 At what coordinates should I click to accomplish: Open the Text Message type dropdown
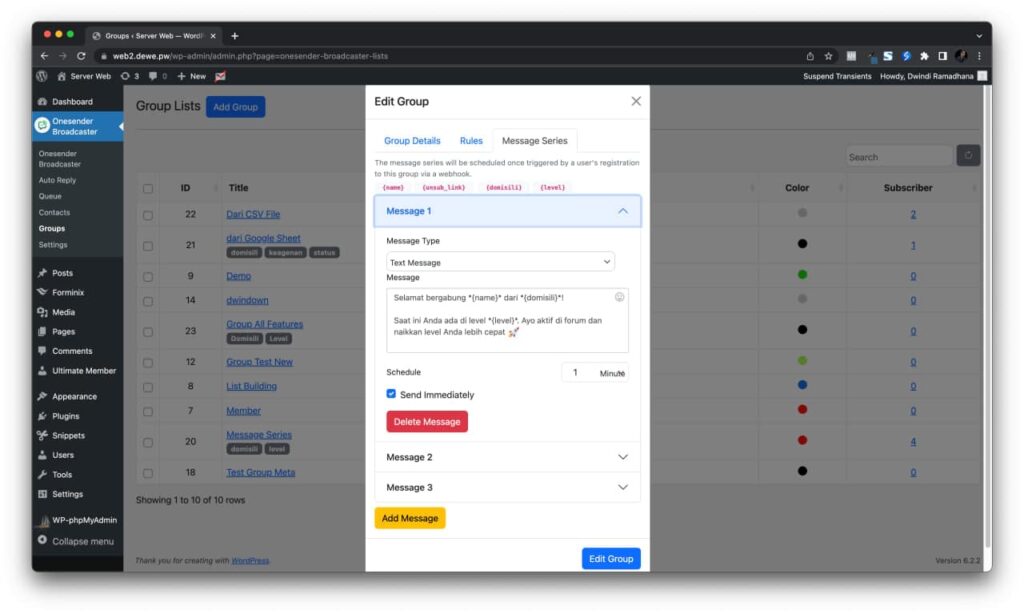(500, 262)
